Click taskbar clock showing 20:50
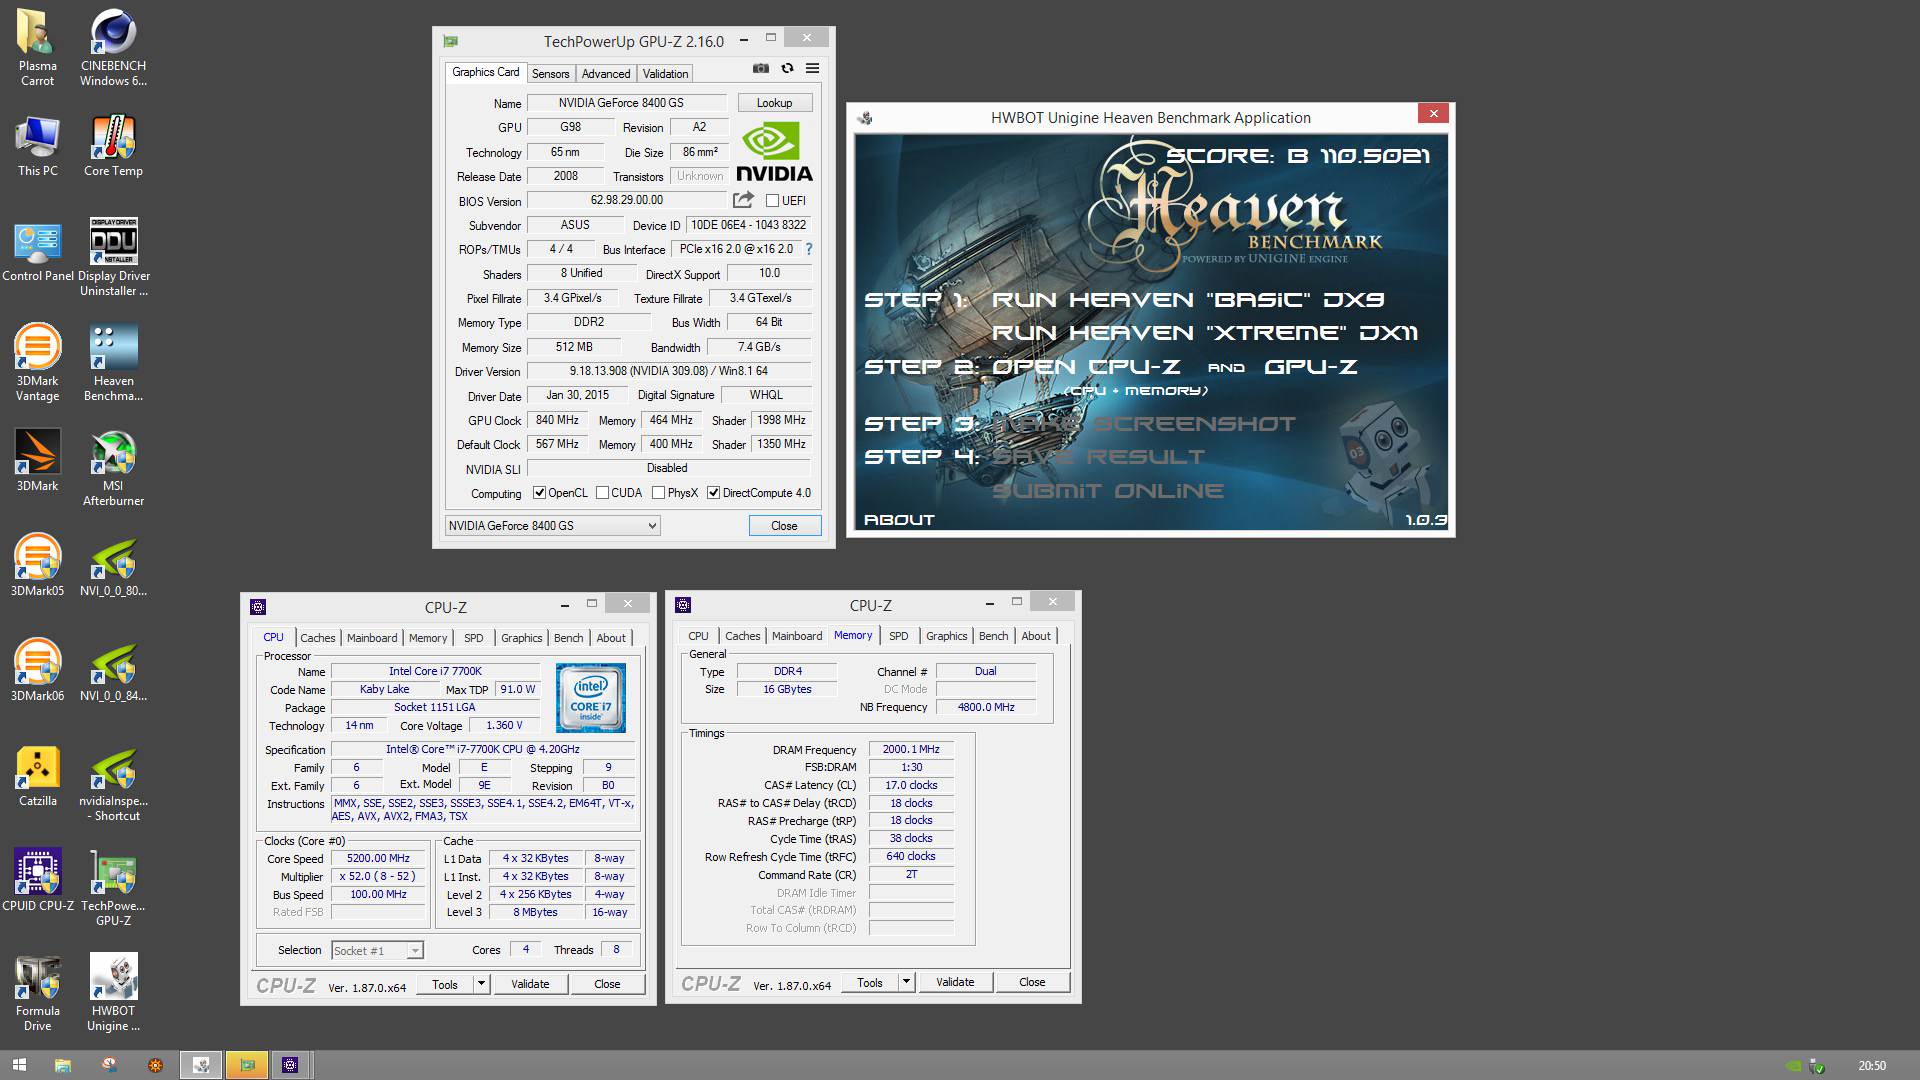Screen dimensions: 1920x1080 (1872, 1066)
